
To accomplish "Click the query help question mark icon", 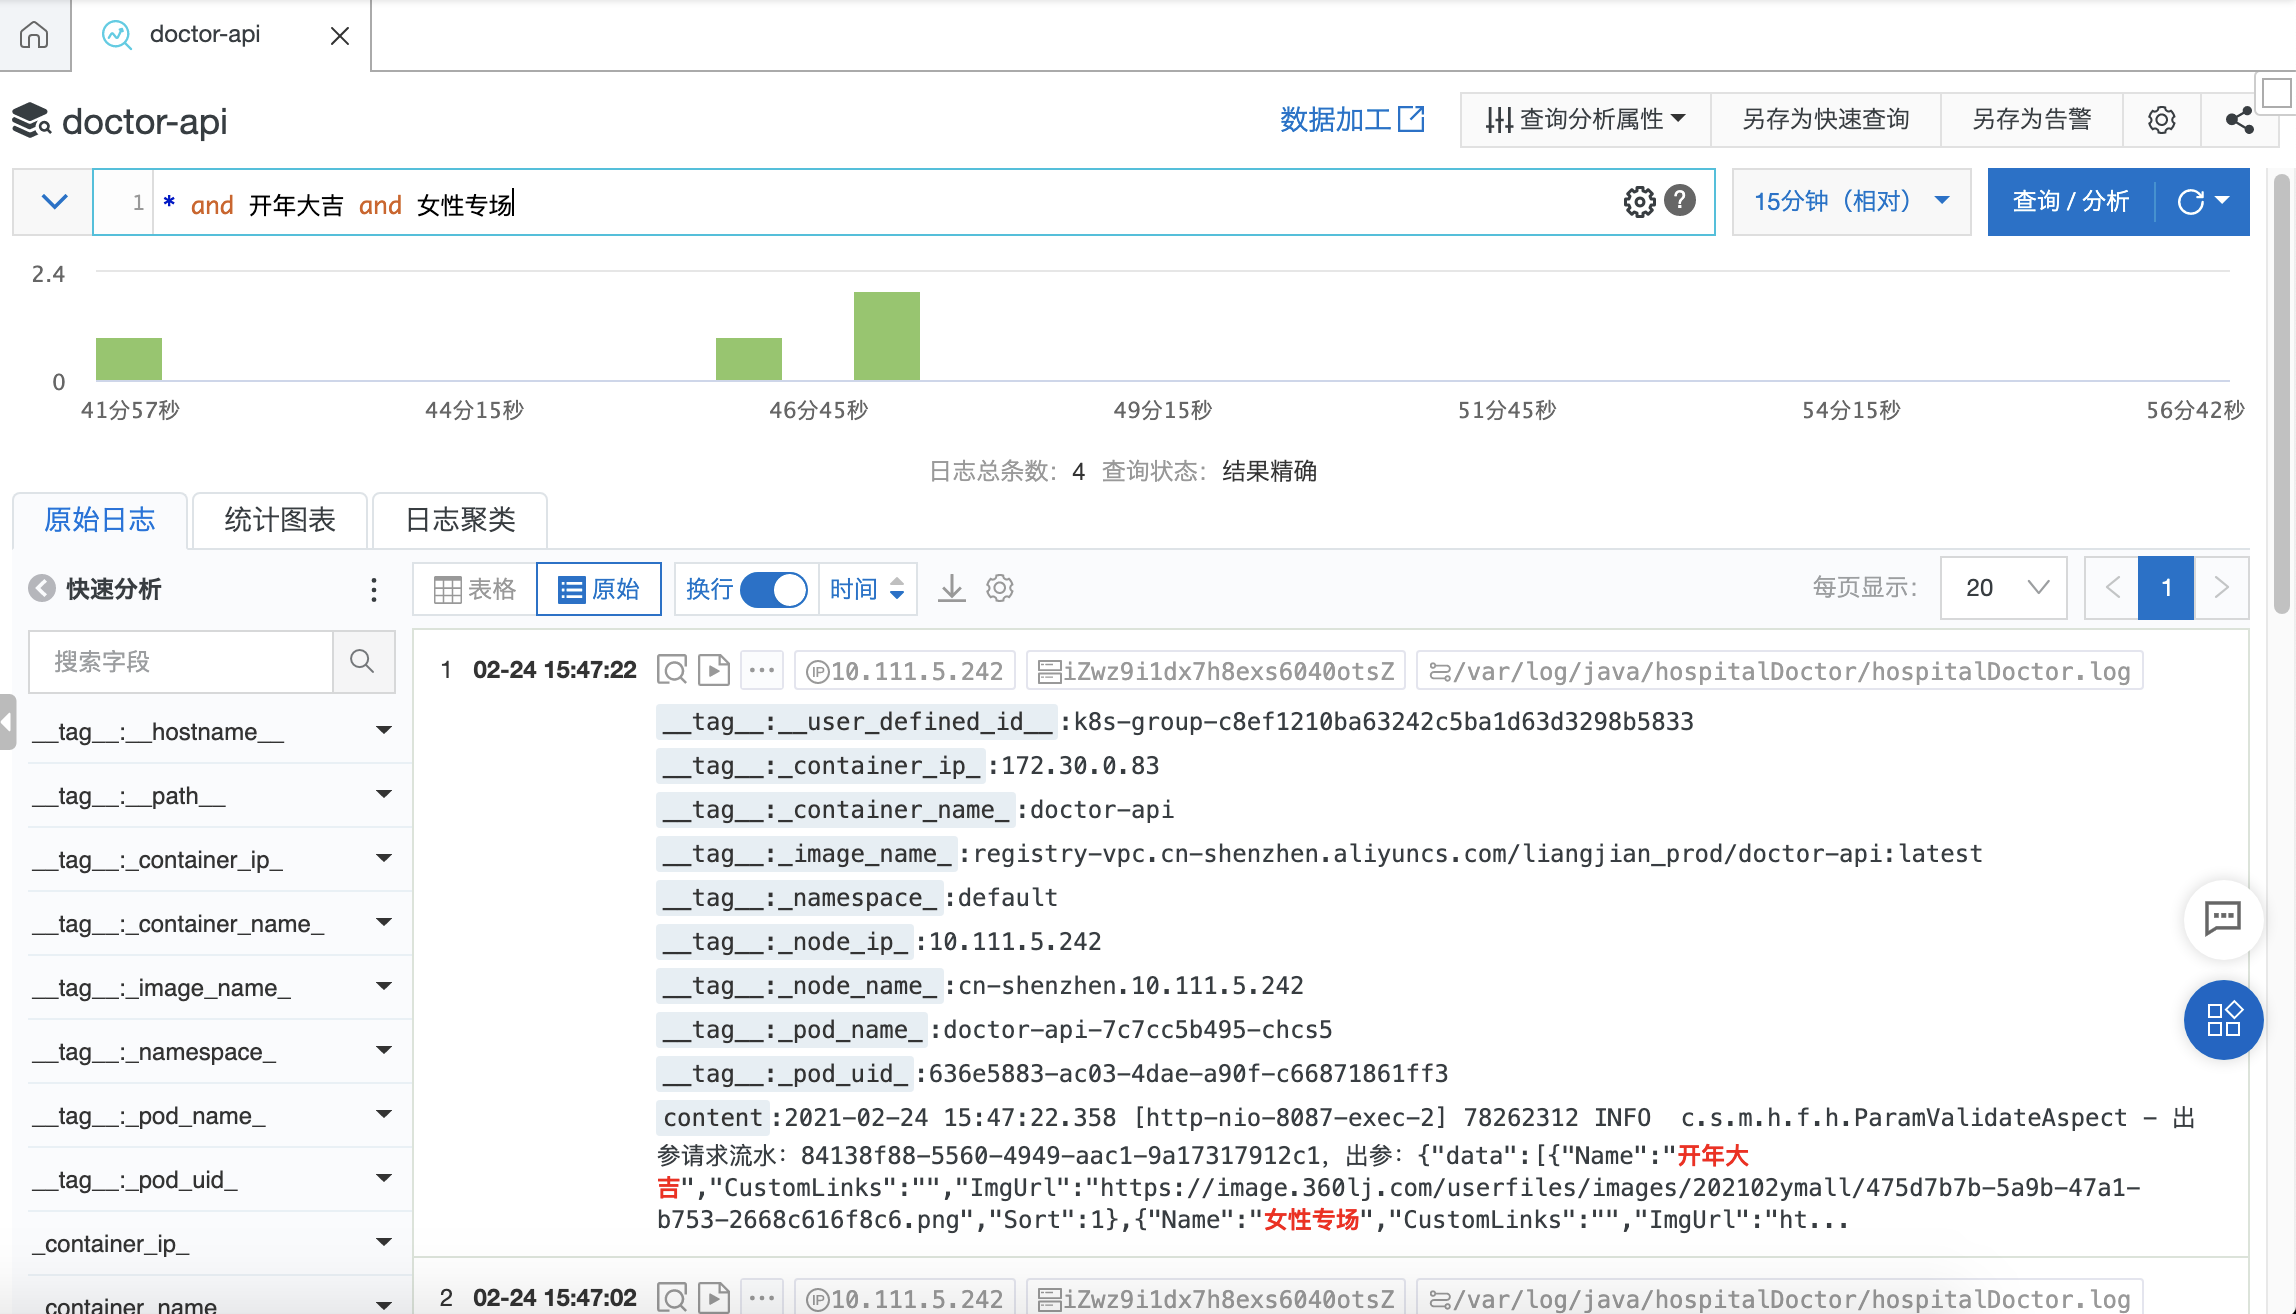I will pos(1680,201).
